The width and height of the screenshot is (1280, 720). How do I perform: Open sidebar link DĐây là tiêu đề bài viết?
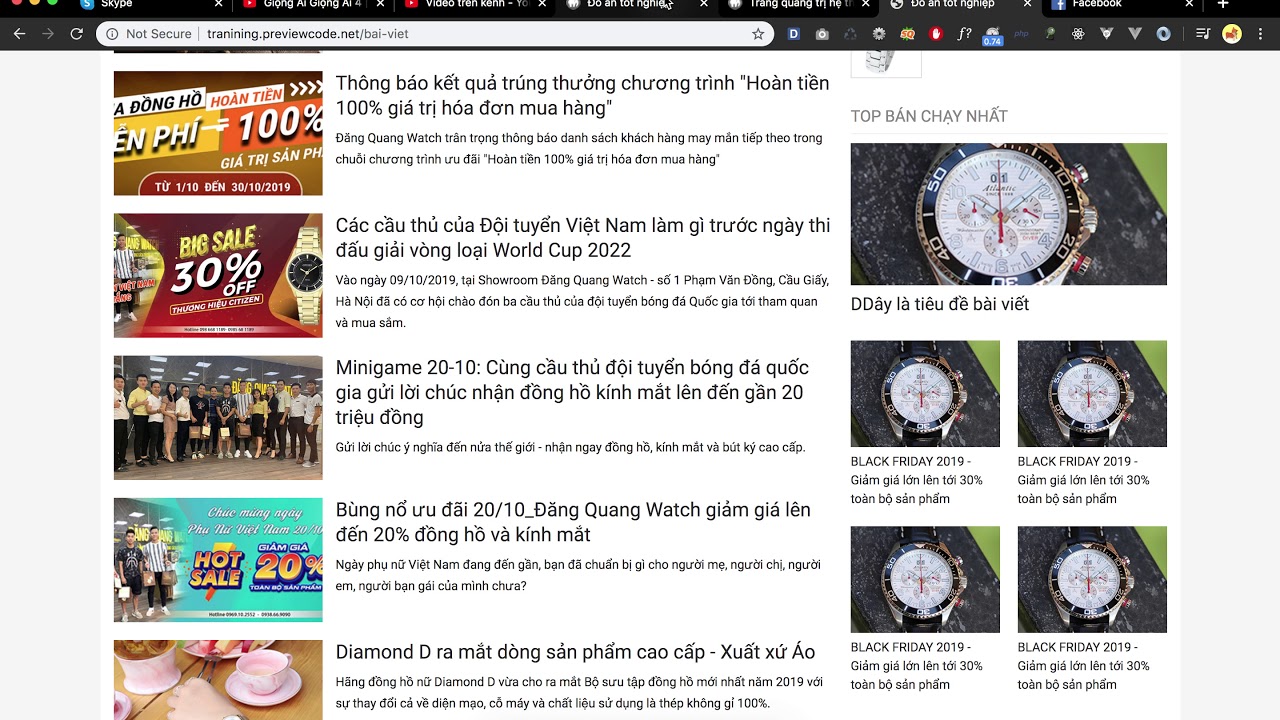(939, 304)
